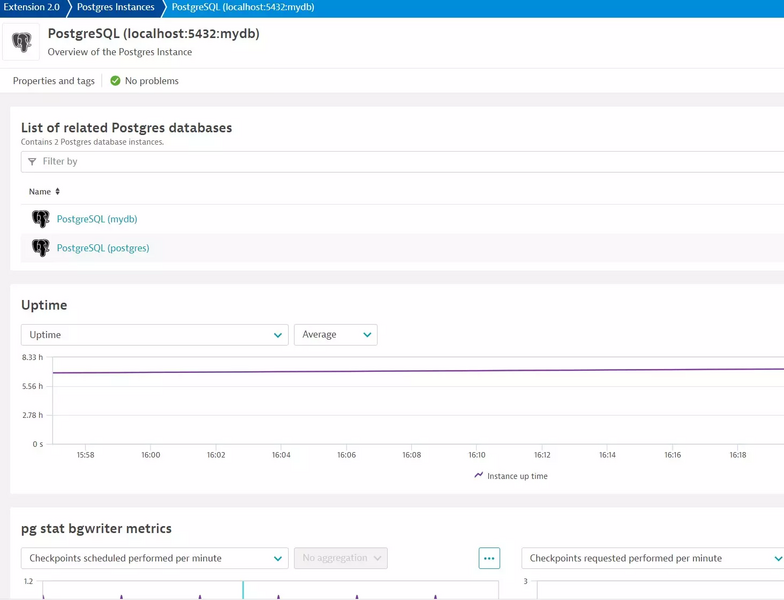Image resolution: width=784 pixels, height=600 pixels.
Task: Expand the Average aggregation dropdown
Action: click(x=336, y=335)
